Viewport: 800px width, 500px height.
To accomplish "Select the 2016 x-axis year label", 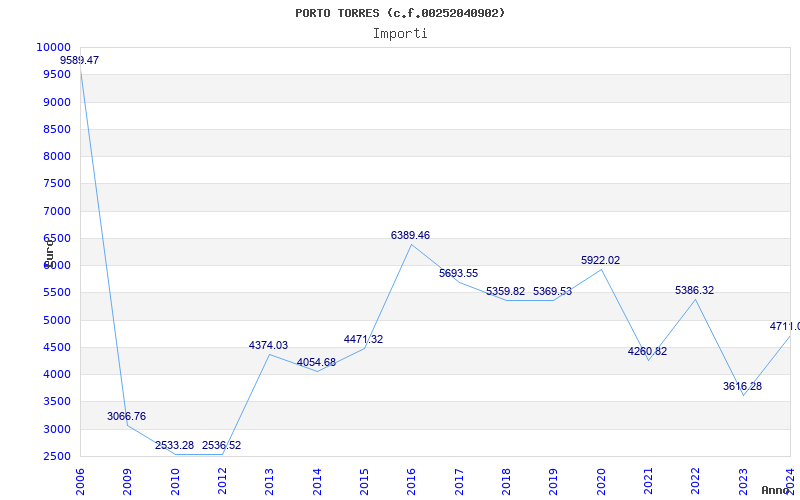I will (x=411, y=482).
